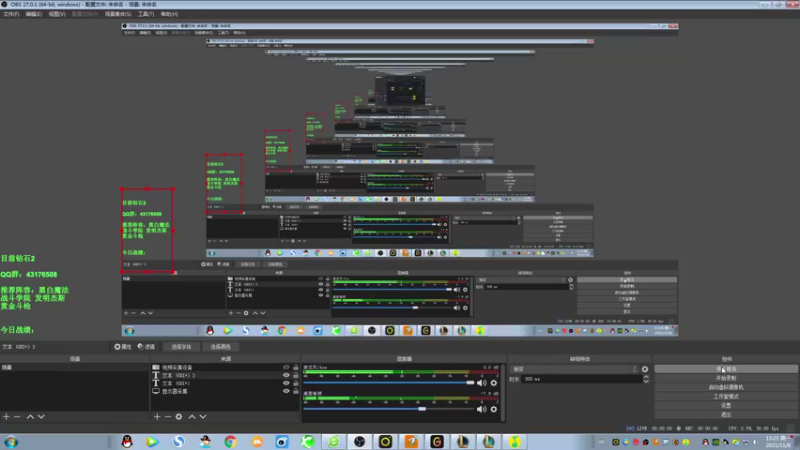Add a new scene with plus icon
The width and height of the screenshot is (800, 450).
[7, 417]
